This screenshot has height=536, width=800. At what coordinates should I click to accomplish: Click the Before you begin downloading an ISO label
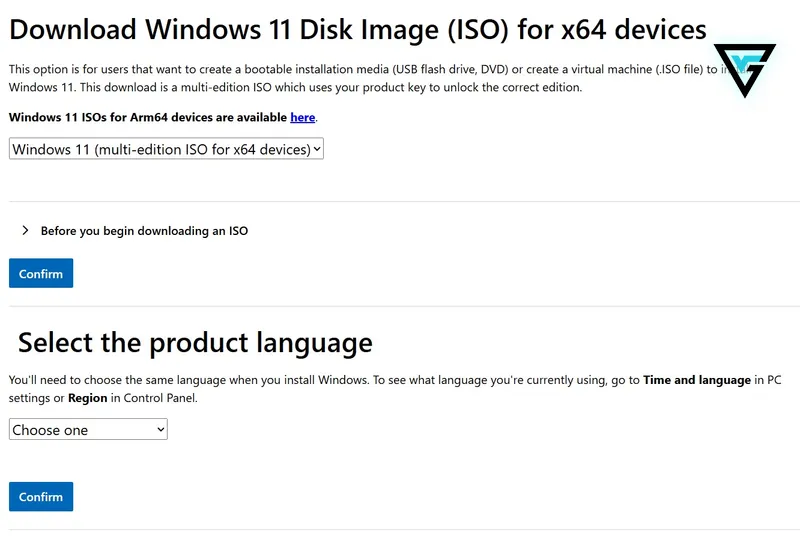pos(144,231)
